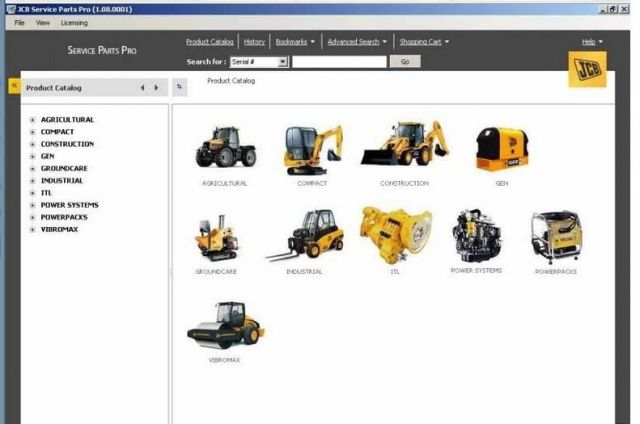Click the History link
This screenshot has width=640, height=424.
coord(254,42)
